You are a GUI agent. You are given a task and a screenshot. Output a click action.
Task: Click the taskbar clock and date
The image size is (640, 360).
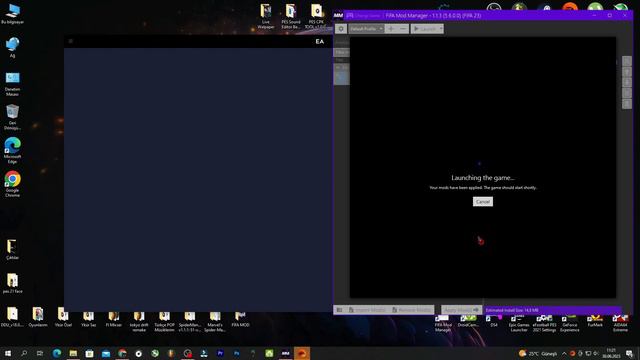pos(611,353)
